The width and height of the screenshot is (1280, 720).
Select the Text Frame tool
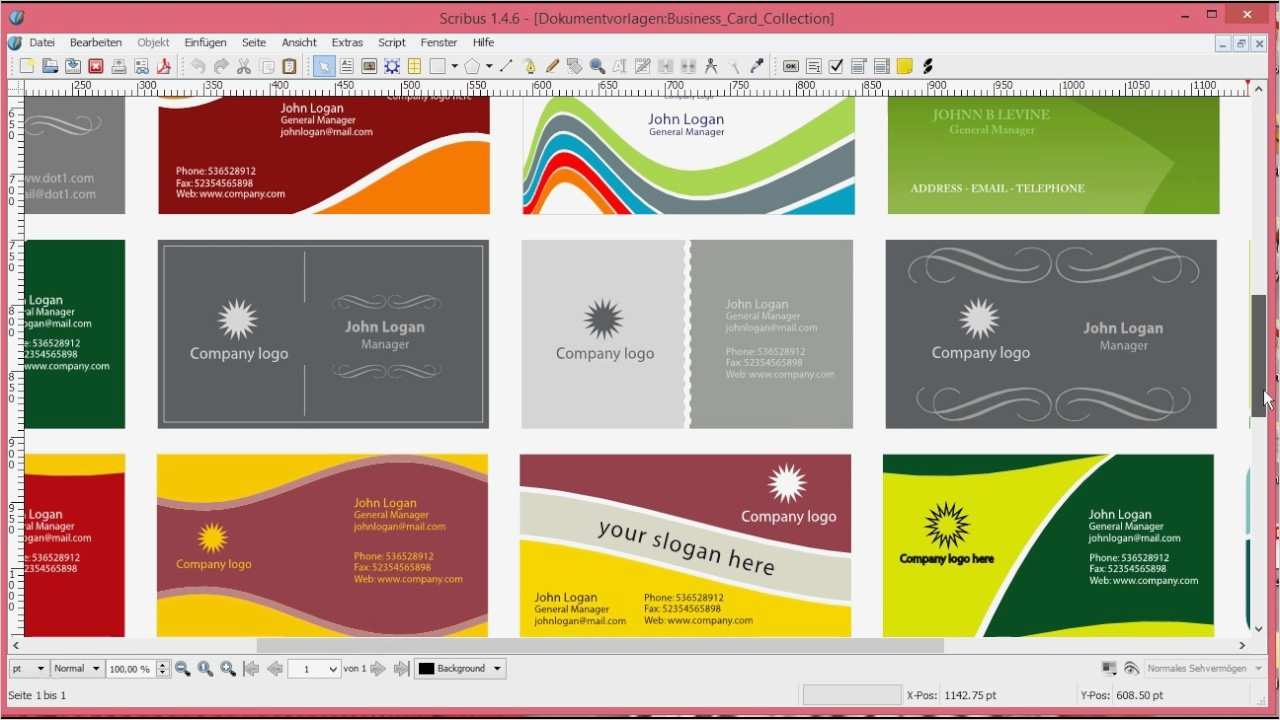(x=346, y=67)
